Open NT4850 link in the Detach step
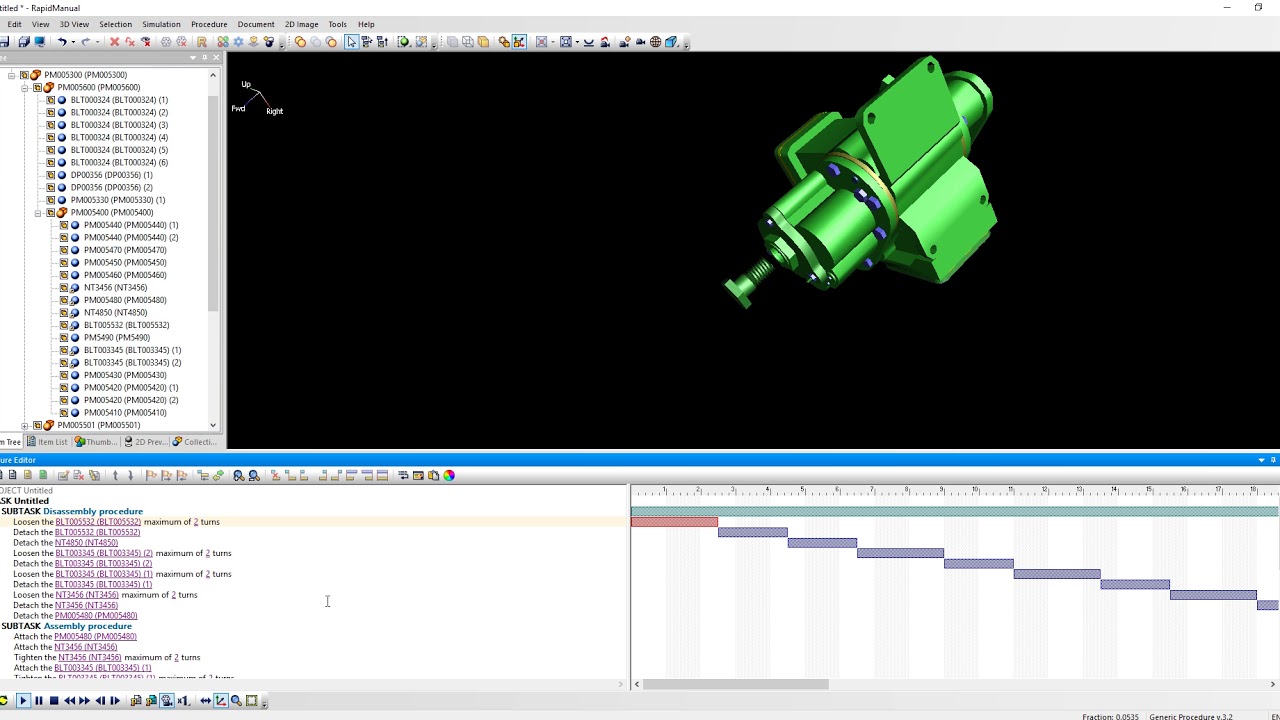 coord(86,543)
